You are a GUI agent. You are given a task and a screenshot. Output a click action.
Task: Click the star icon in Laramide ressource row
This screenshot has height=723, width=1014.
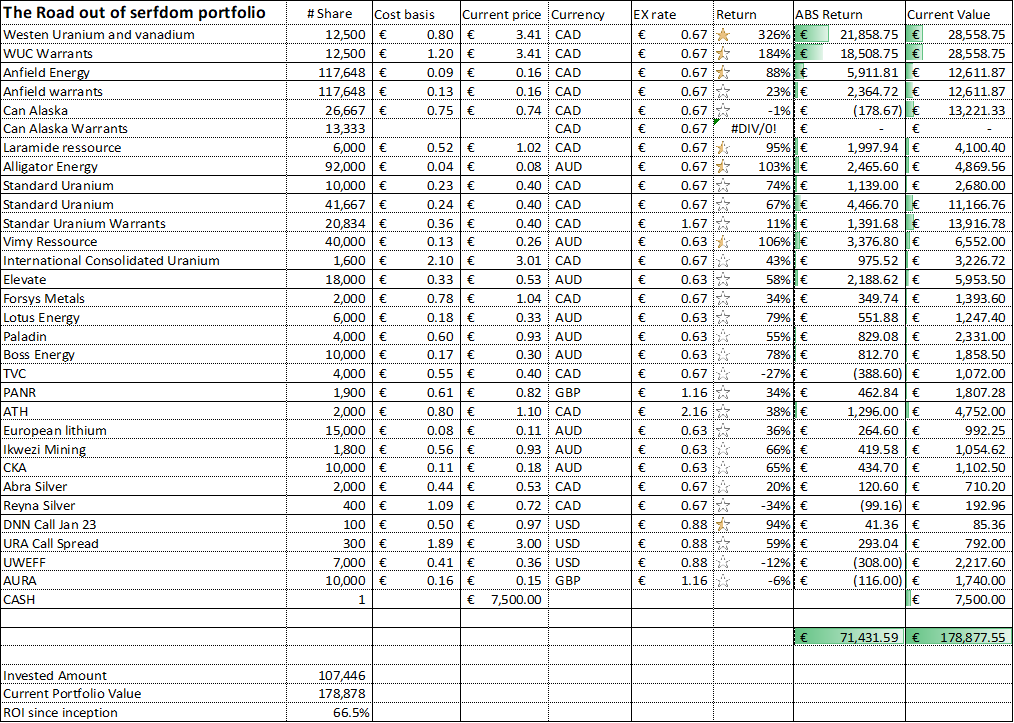[x=724, y=148]
